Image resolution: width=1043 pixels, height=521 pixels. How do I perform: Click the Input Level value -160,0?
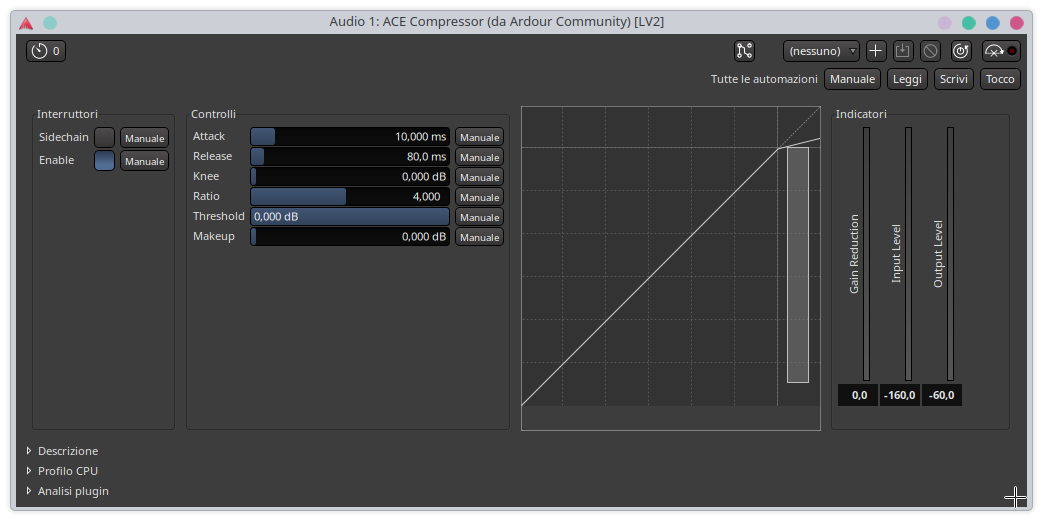(900, 395)
